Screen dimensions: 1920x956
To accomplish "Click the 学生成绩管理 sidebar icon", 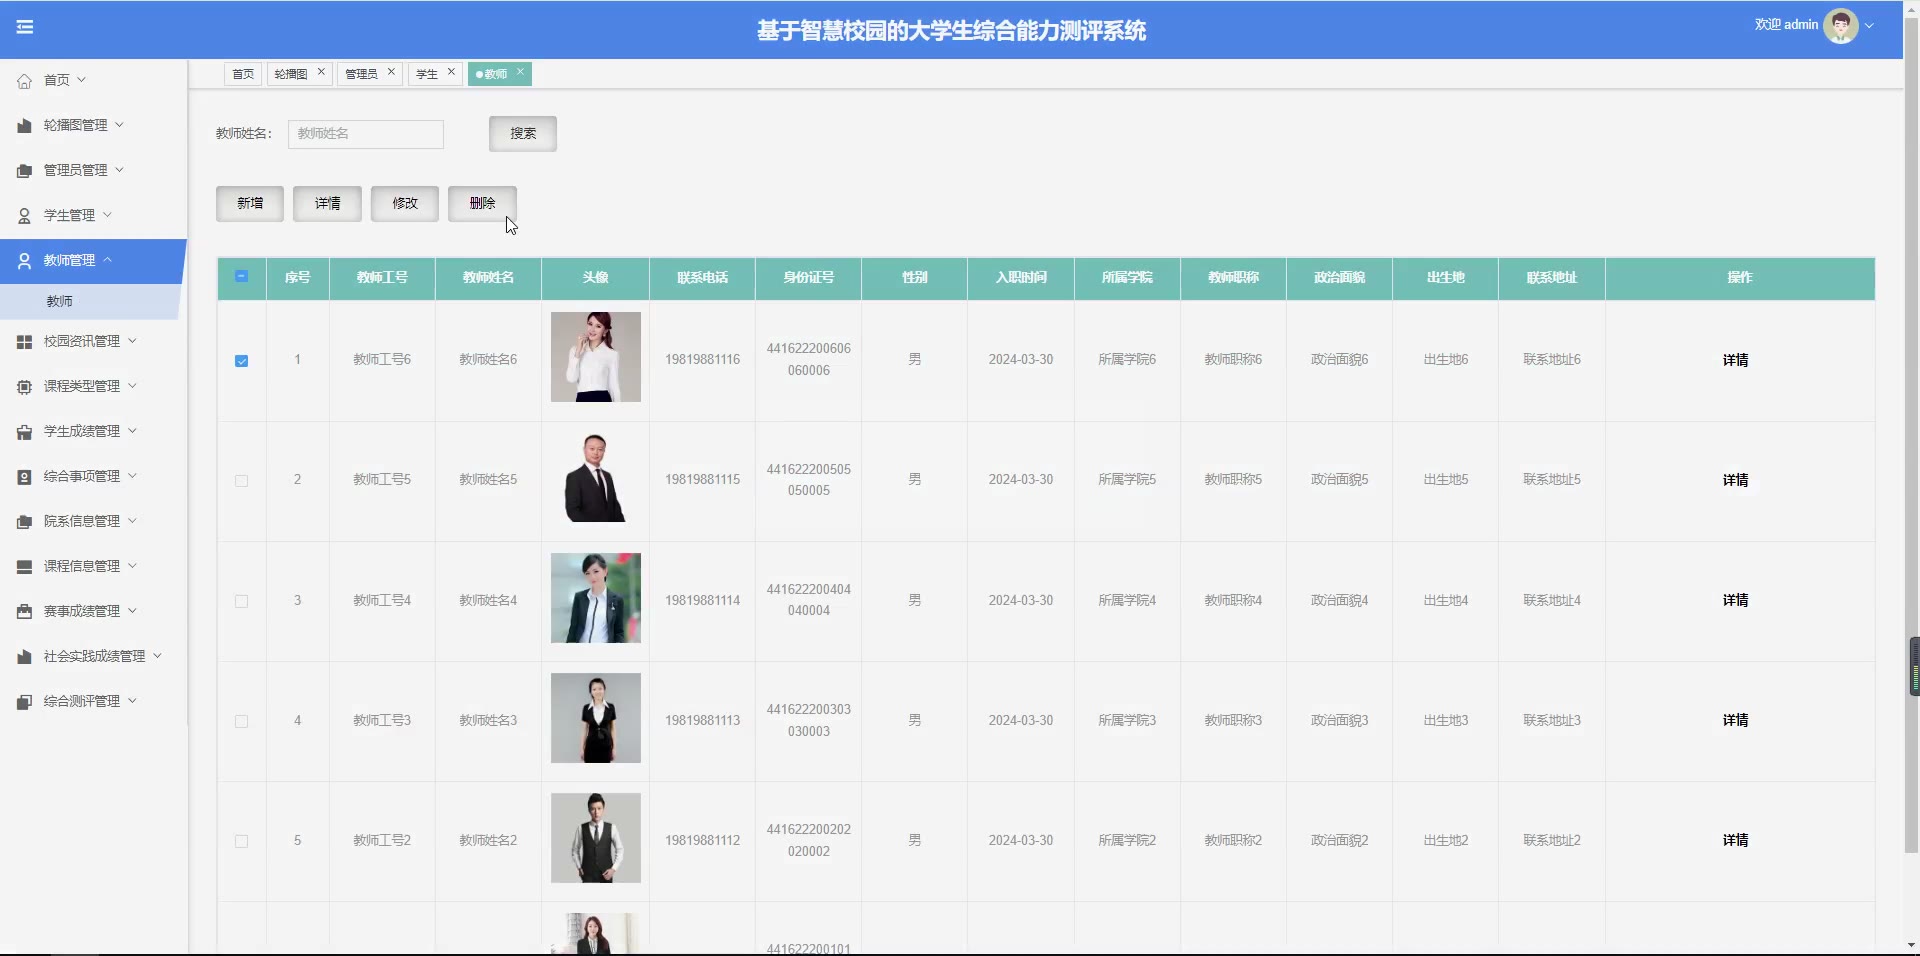I will point(24,432).
